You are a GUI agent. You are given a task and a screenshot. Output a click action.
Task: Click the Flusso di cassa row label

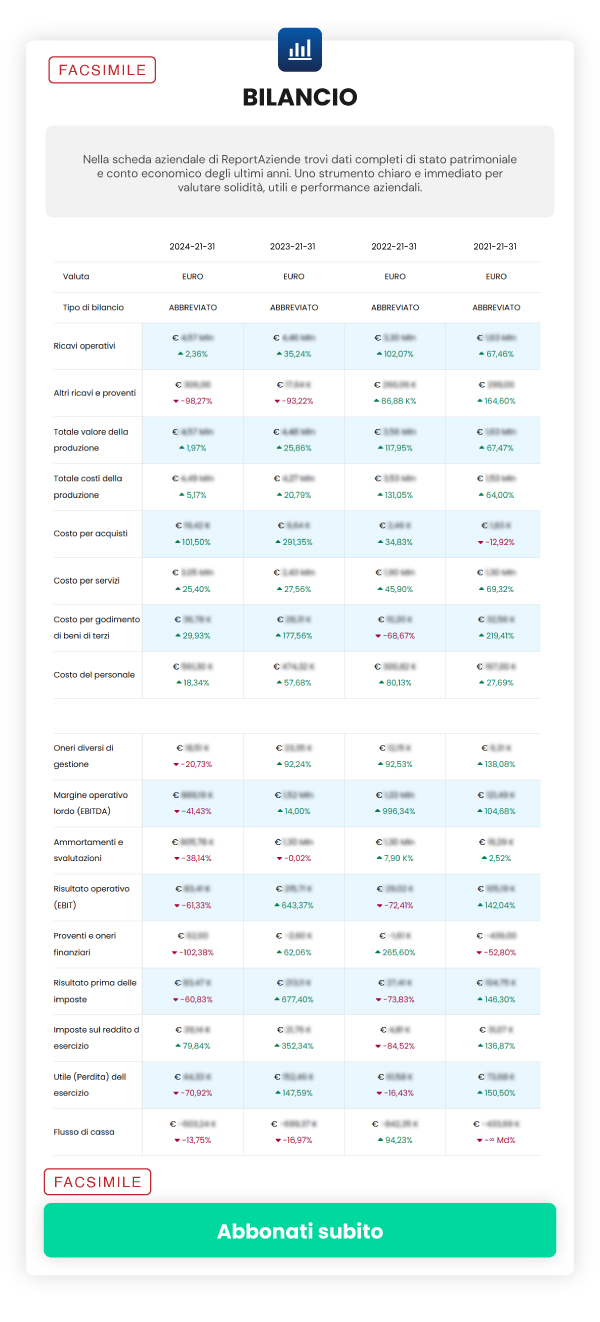coord(84,1132)
